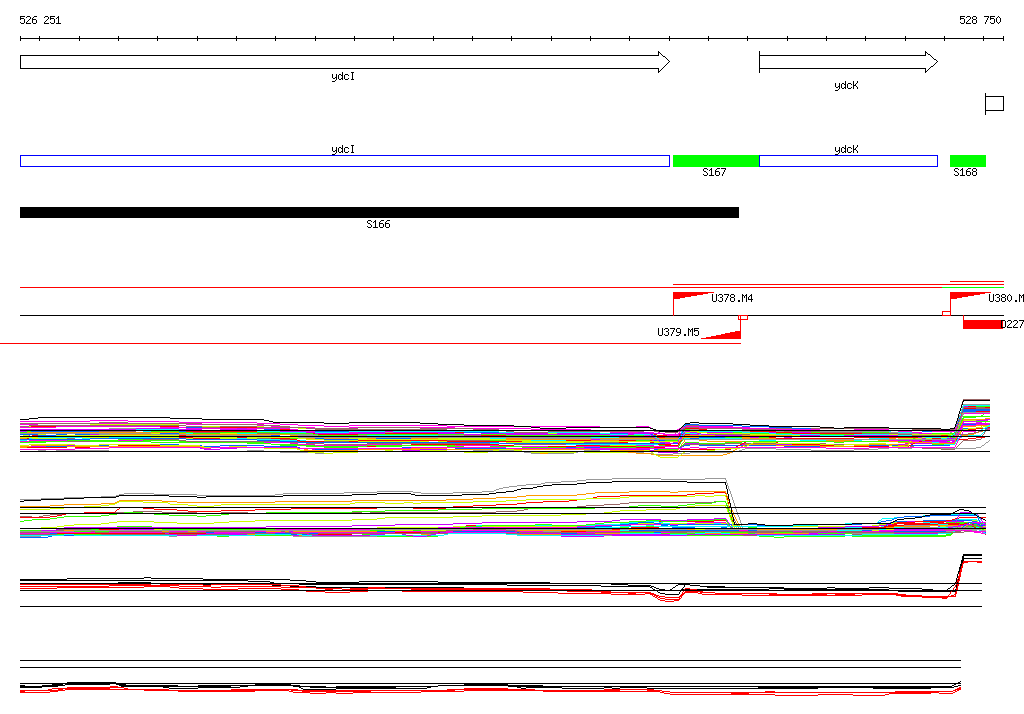Select the black S166 segment bar
Viewport: 1024px width, 714px height.
coord(379,212)
